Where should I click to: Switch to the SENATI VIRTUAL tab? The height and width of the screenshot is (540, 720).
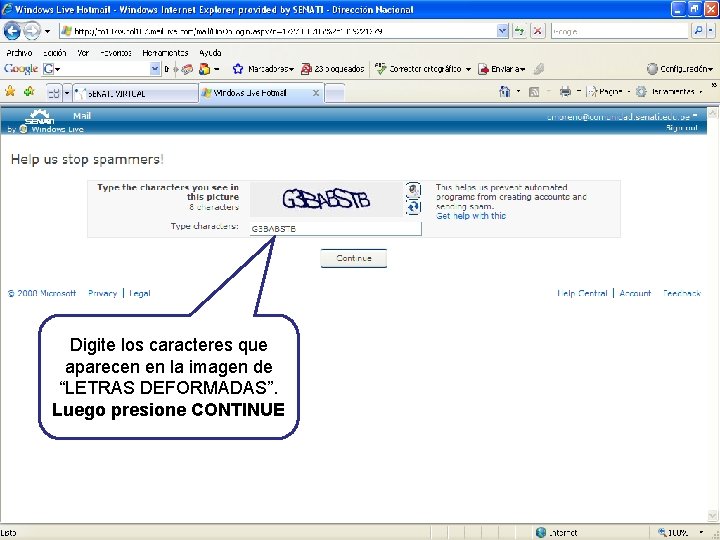tap(135, 93)
